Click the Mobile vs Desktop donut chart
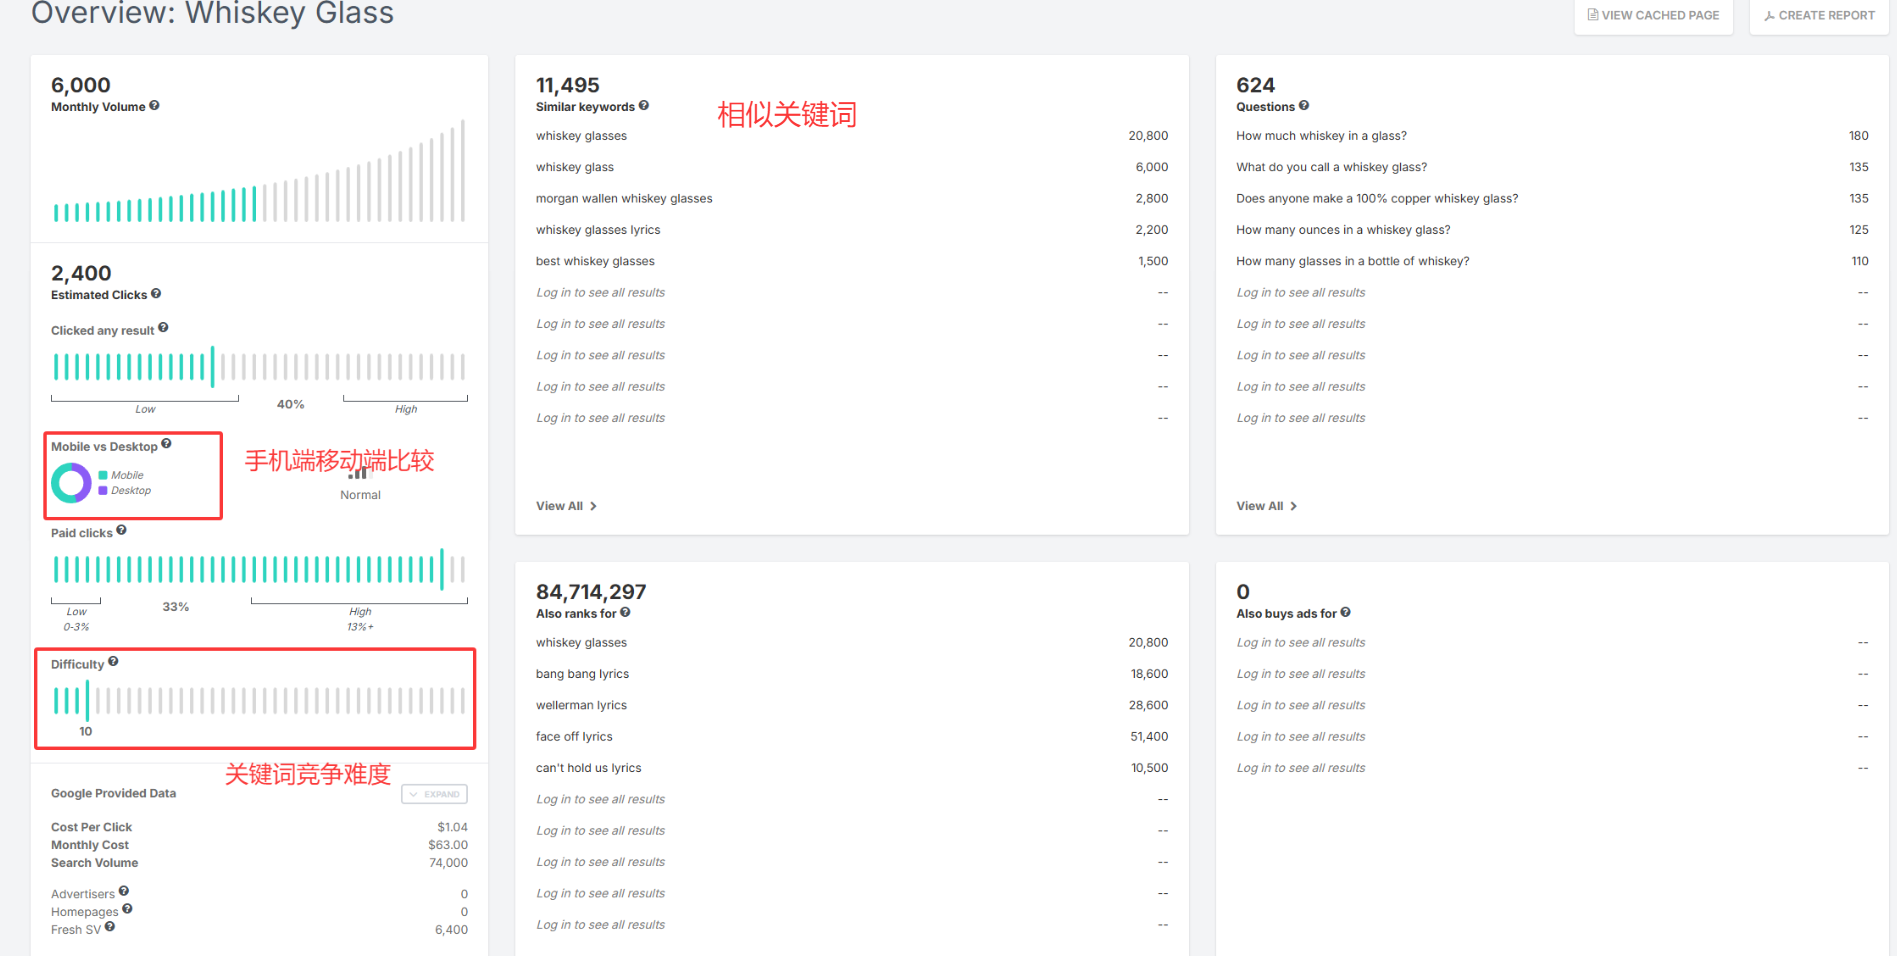This screenshot has width=1897, height=956. (71, 483)
